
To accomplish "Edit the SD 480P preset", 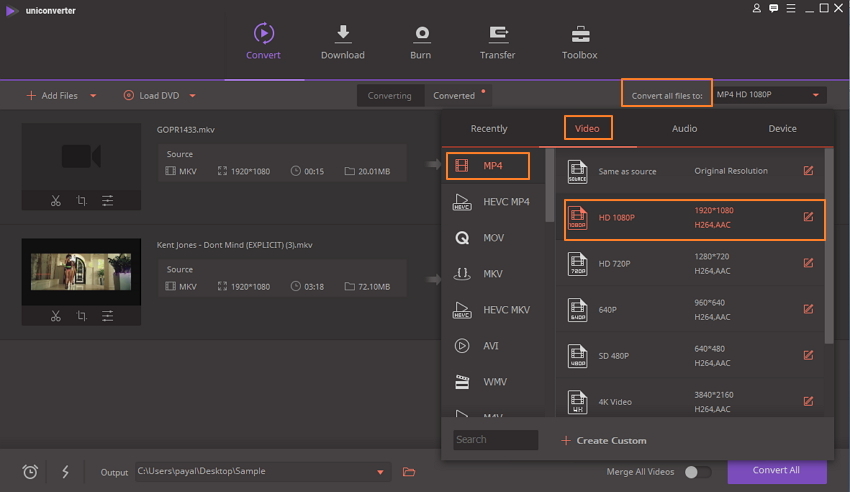I will 808,355.
